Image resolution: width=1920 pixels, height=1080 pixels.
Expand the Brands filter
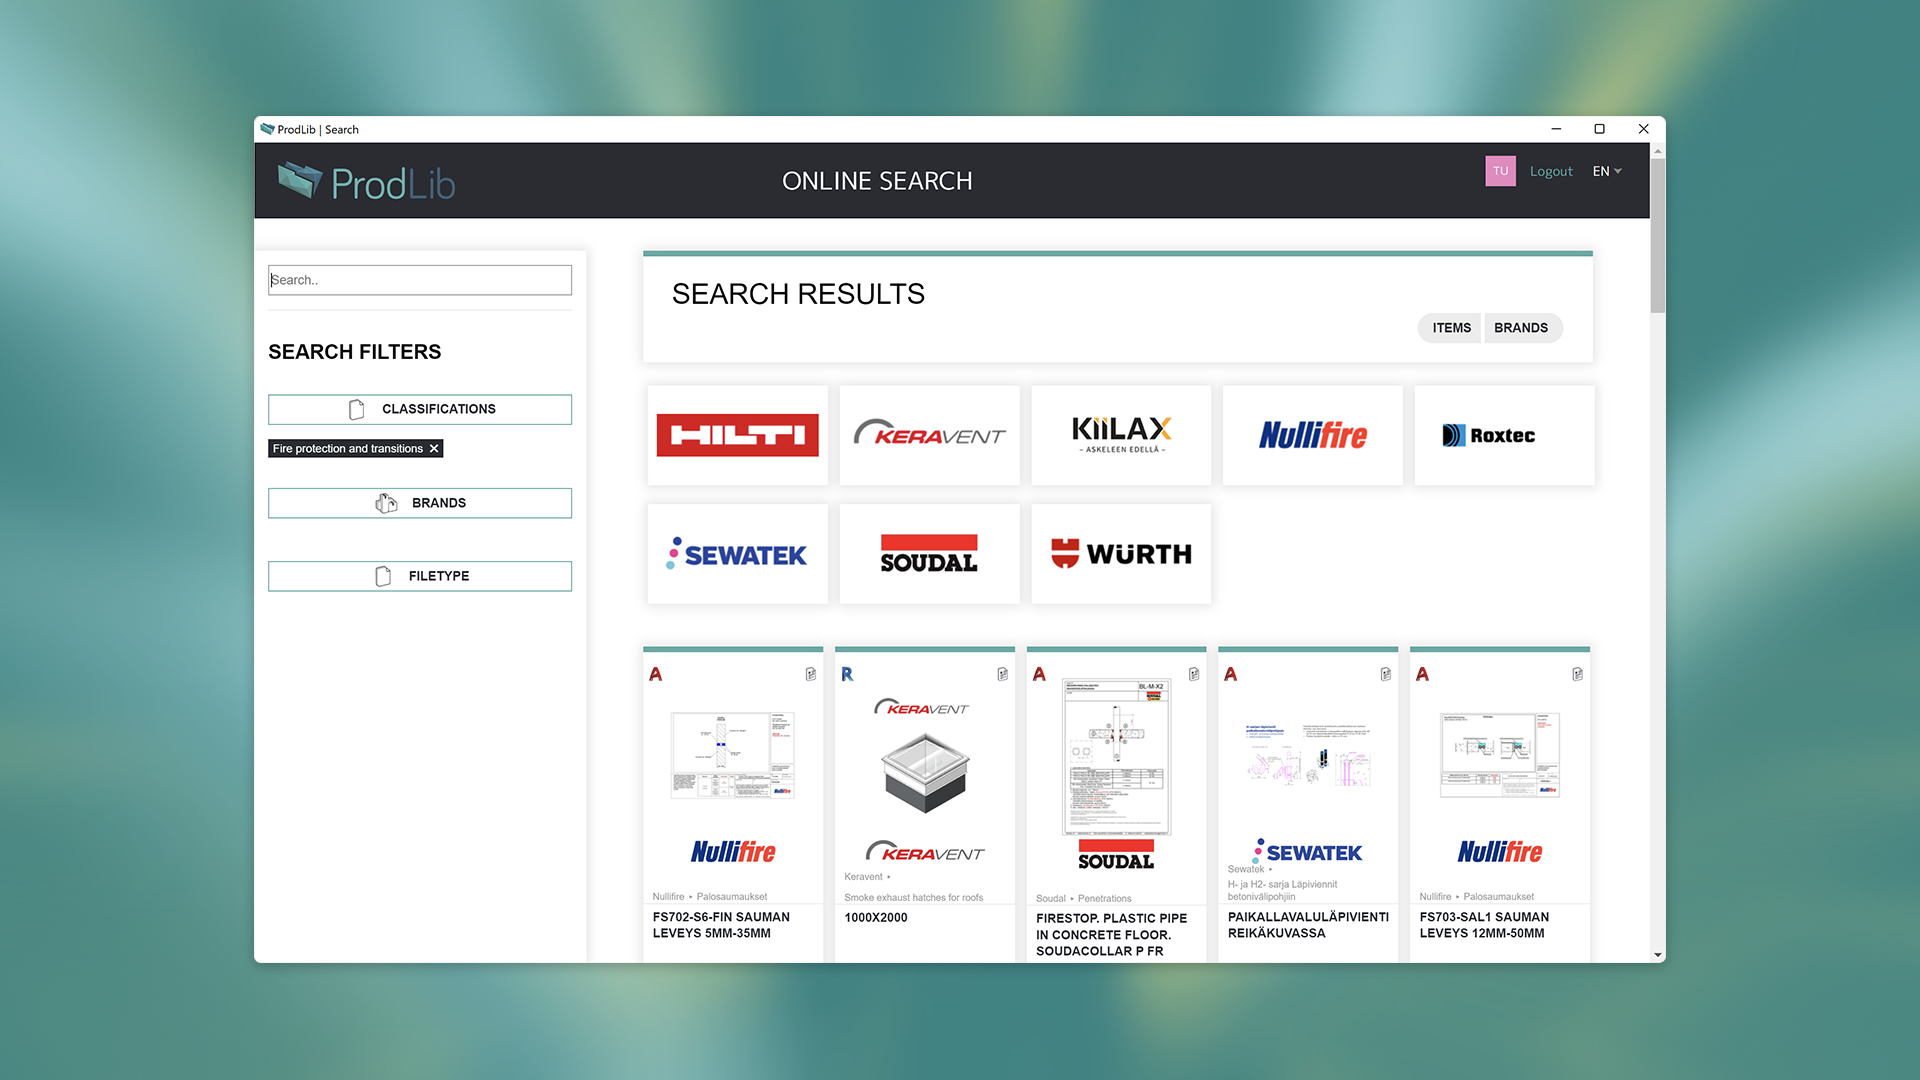tap(420, 503)
